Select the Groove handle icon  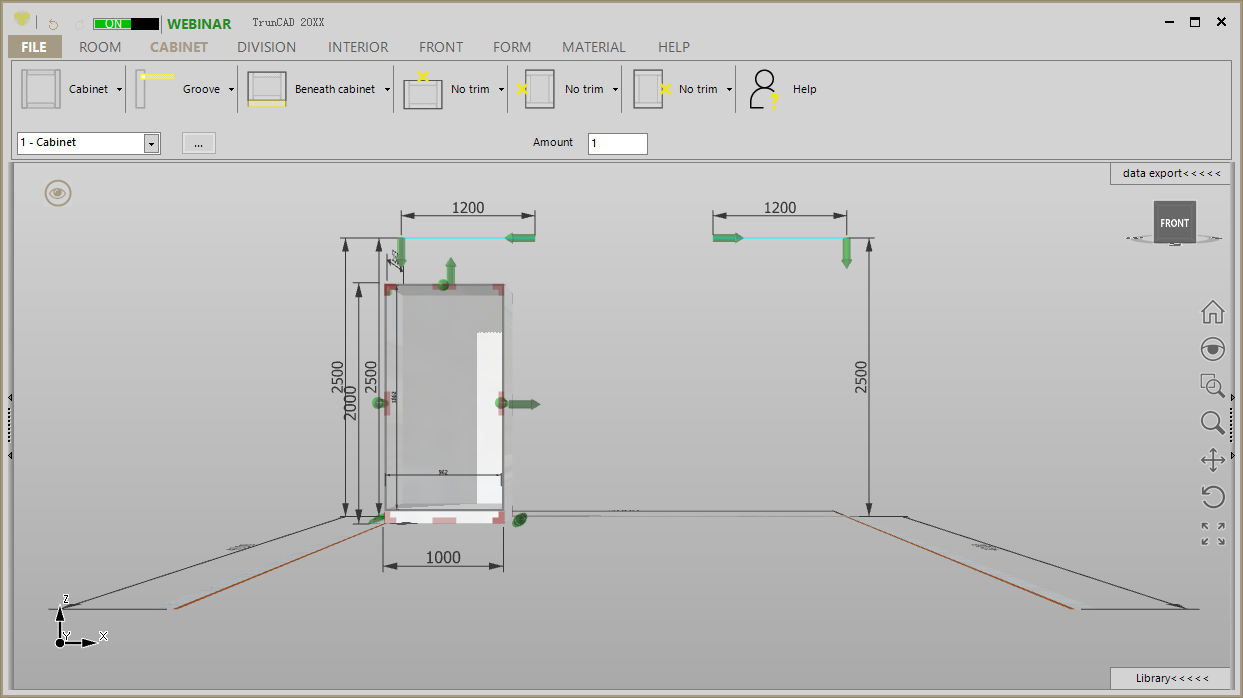click(x=155, y=89)
